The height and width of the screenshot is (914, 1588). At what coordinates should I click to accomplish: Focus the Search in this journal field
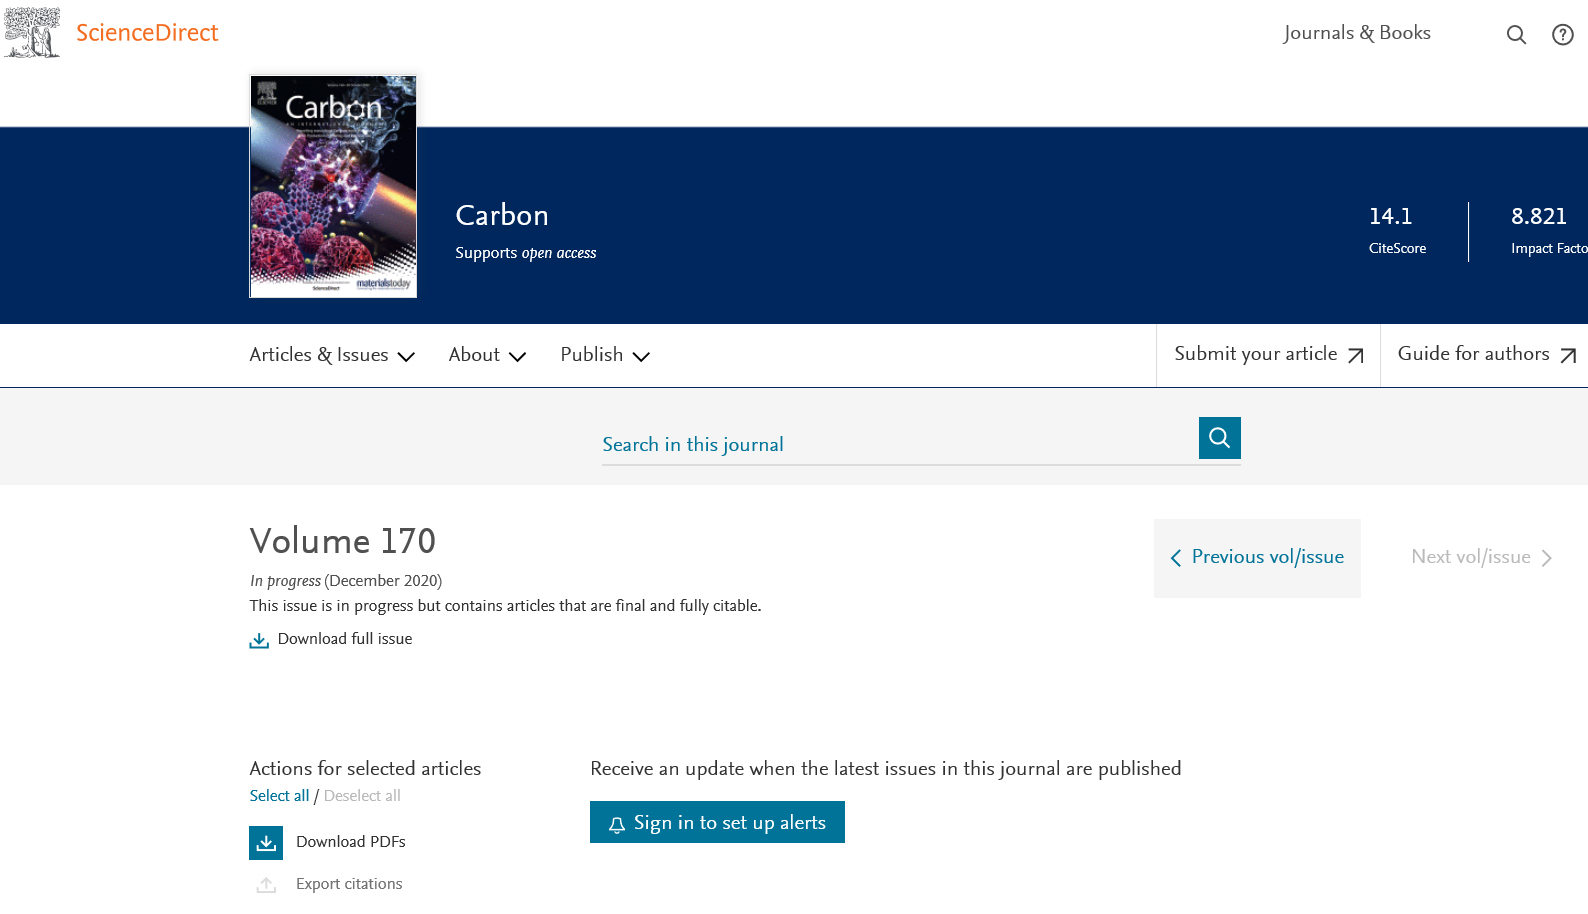coord(900,444)
